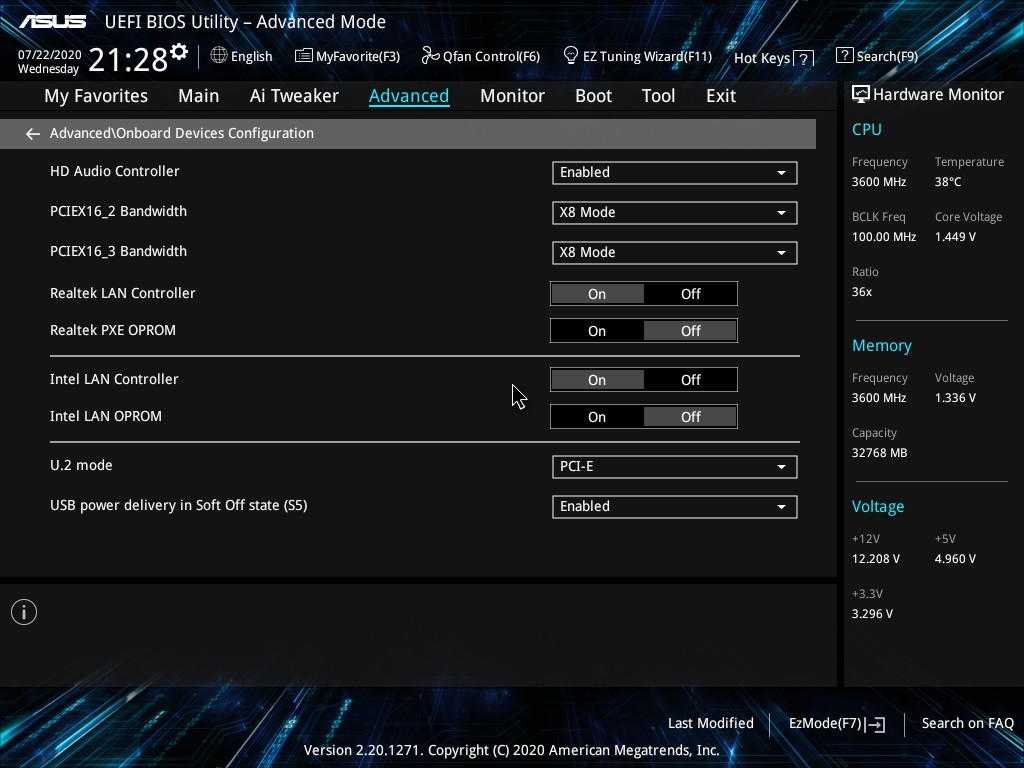Turn on Realtek PXE OPROM
The width and height of the screenshot is (1024, 768).
tap(597, 331)
